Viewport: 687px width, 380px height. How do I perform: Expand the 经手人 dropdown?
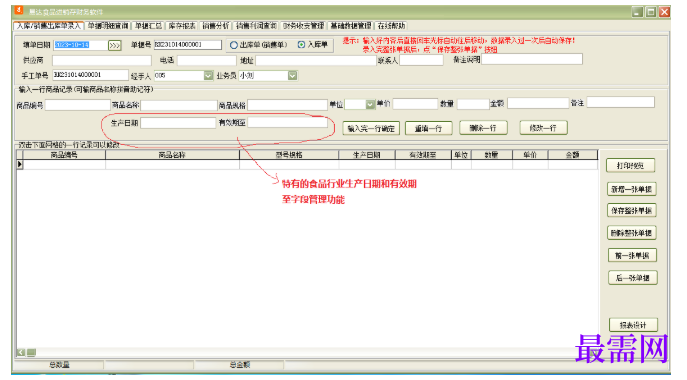[x=209, y=75]
